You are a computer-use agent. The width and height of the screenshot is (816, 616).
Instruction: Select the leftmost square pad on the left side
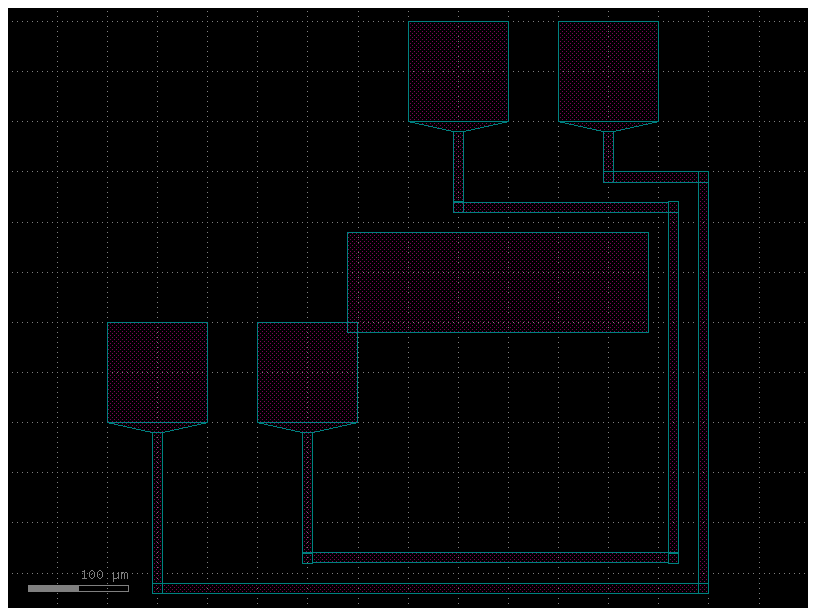157,371
